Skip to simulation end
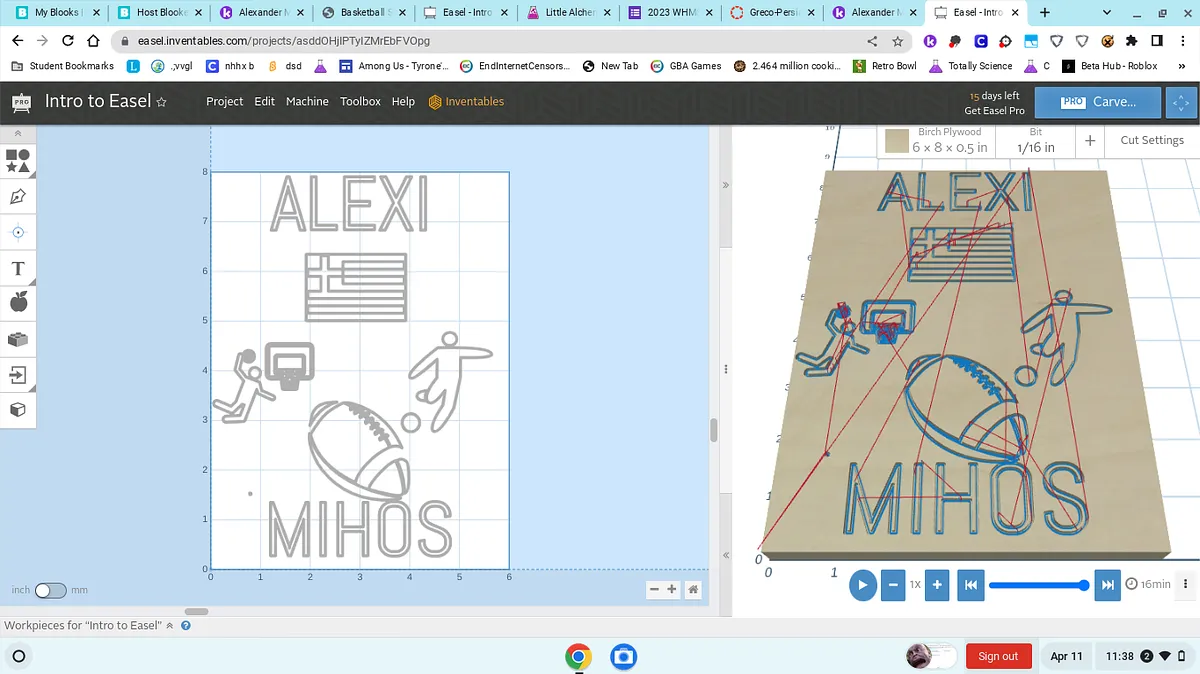The image size is (1200, 674). tap(1106, 585)
